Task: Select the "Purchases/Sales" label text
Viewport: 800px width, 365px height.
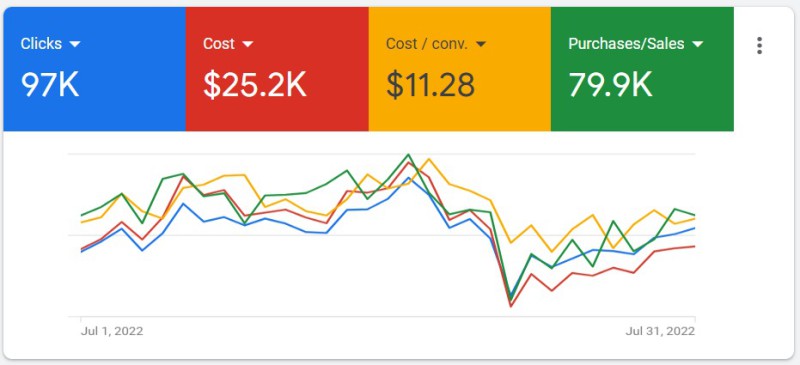Action: [x=627, y=44]
